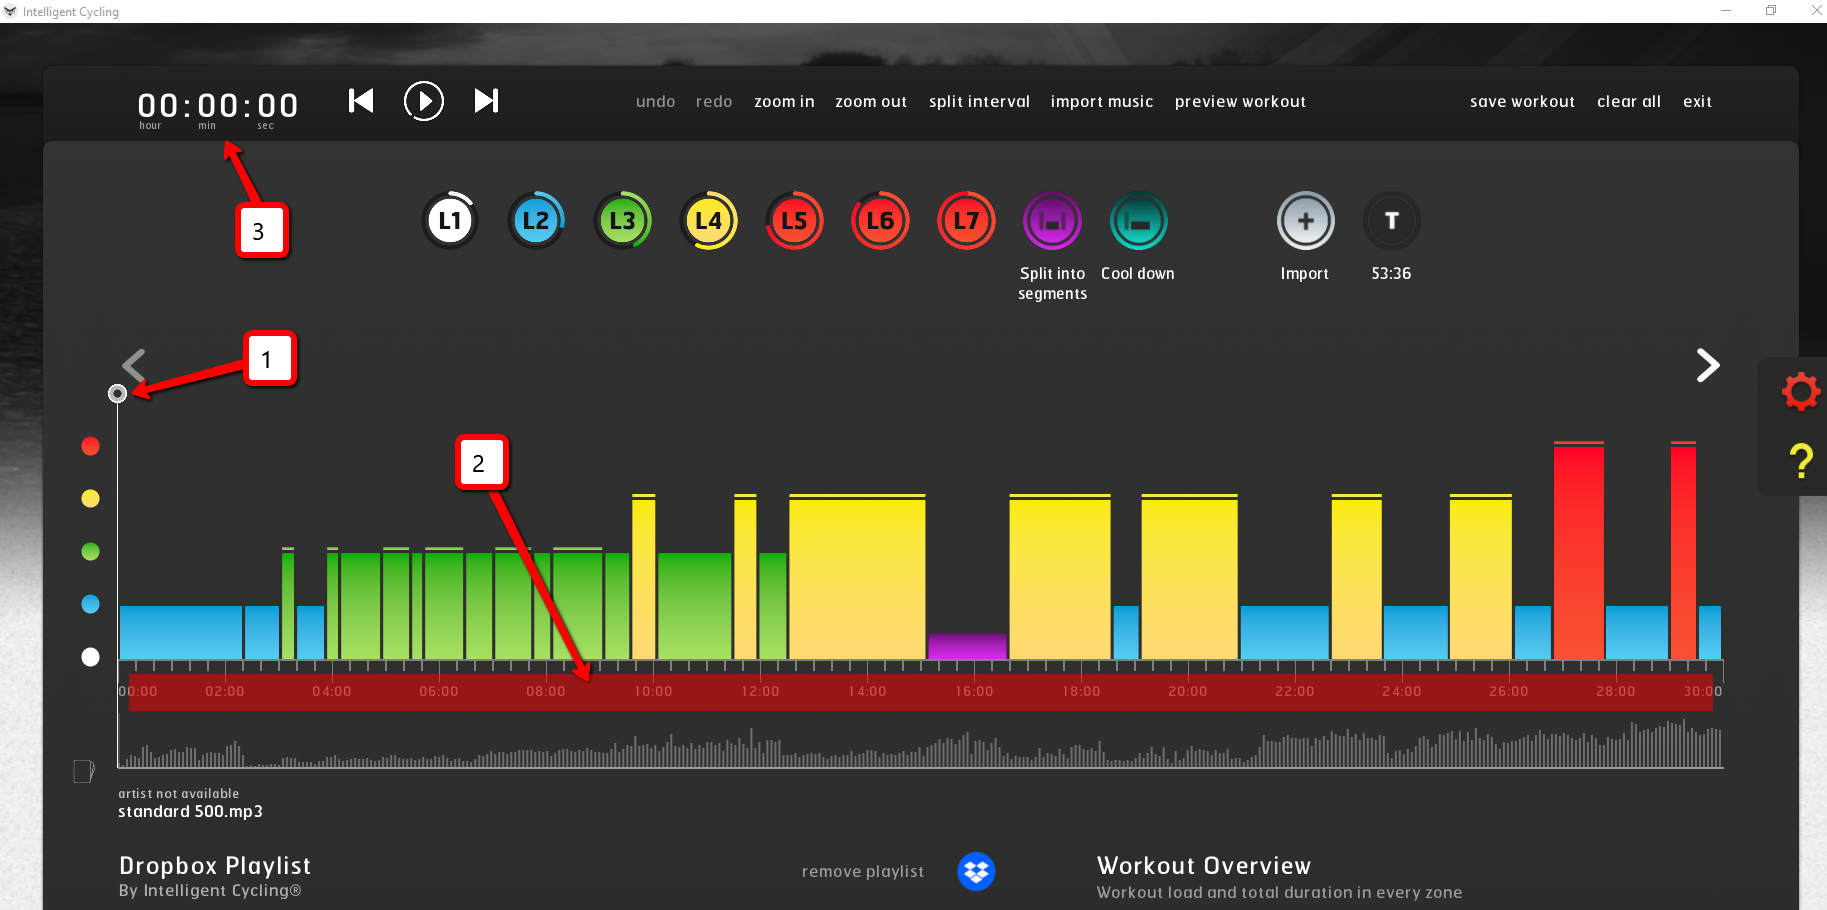Click redo
Image resolution: width=1827 pixels, height=910 pixels.
point(714,102)
